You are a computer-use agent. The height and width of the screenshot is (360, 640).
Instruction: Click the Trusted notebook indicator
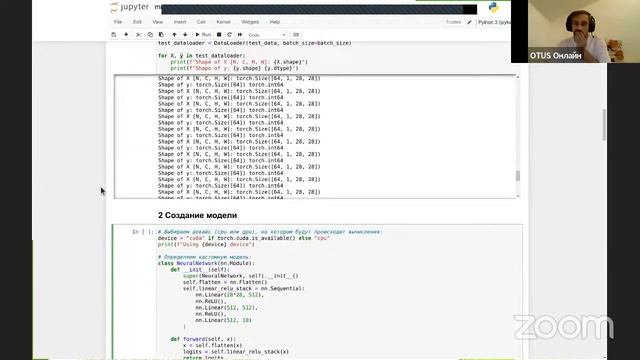(453, 22)
